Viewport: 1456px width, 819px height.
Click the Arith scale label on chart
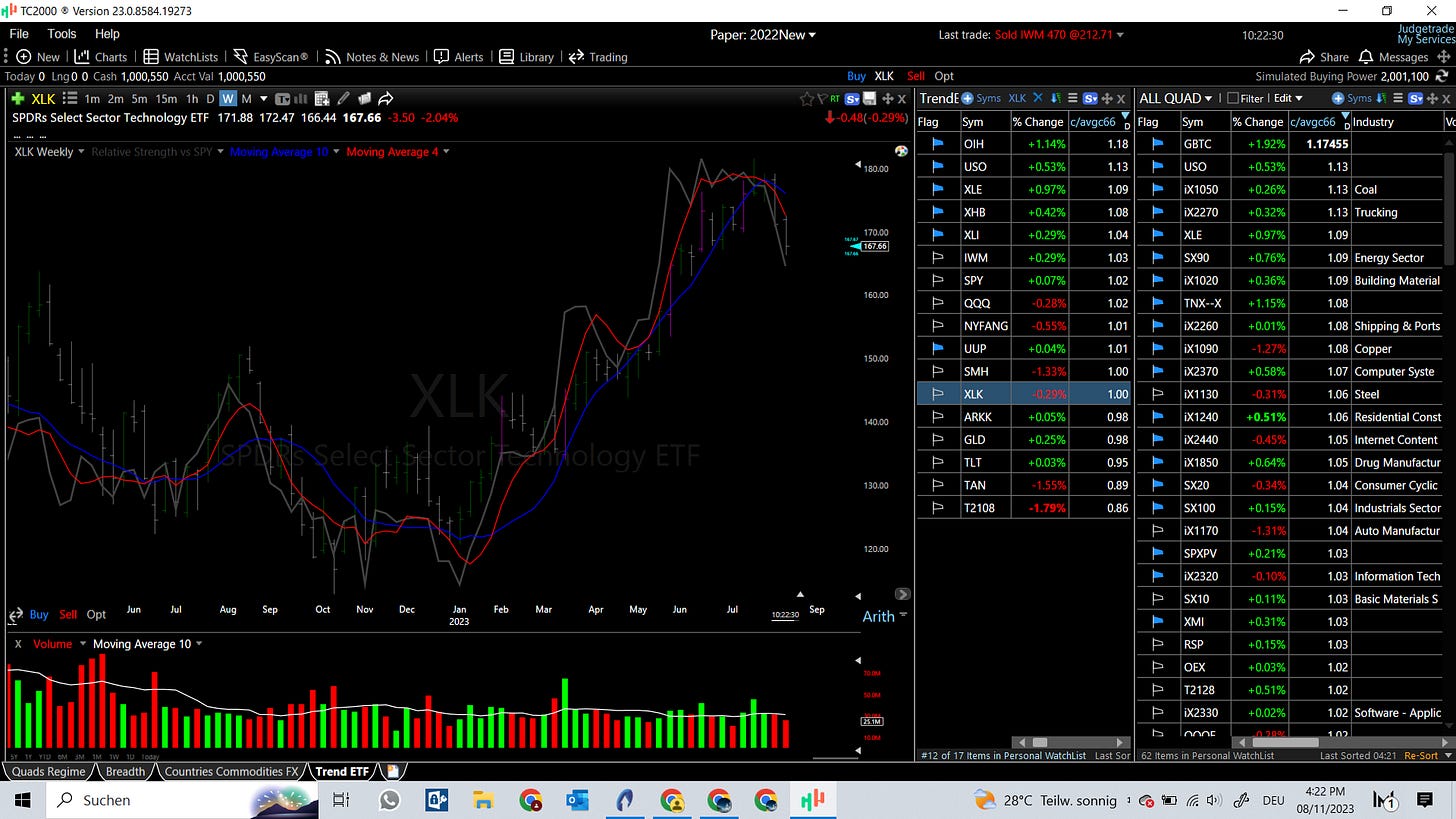tap(878, 616)
